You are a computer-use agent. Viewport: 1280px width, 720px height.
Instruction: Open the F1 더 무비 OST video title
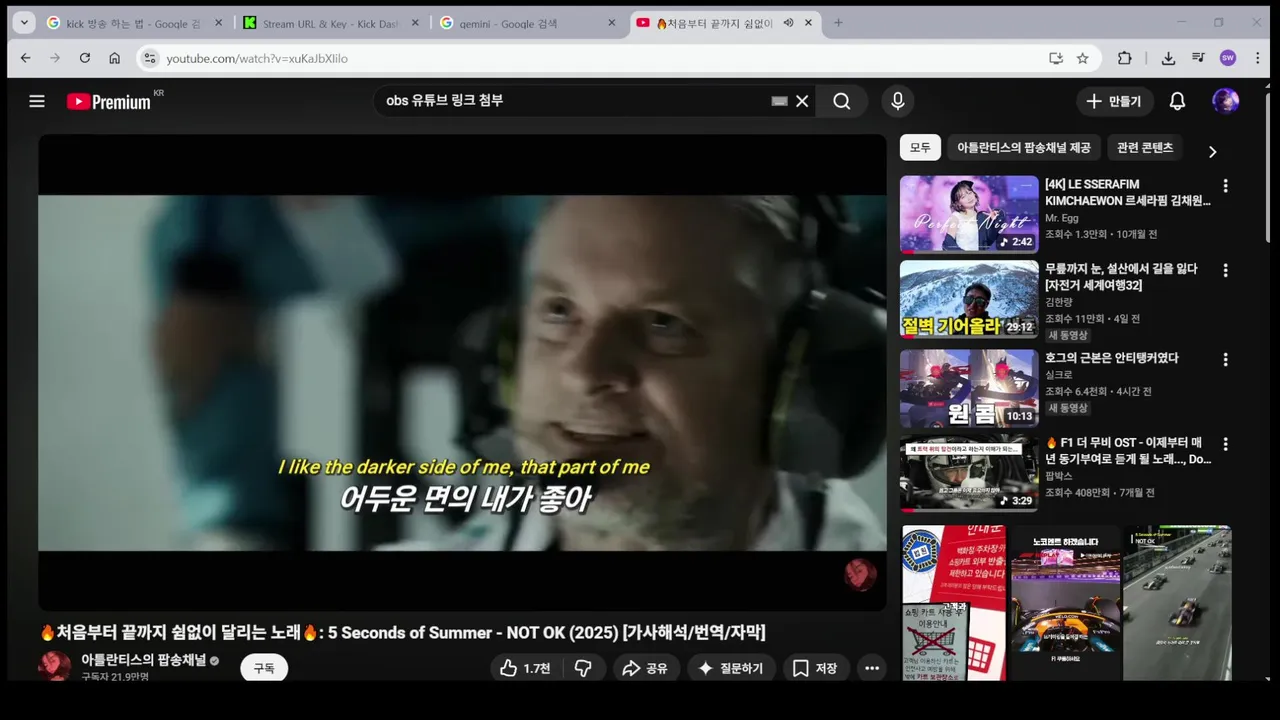[1128, 451]
